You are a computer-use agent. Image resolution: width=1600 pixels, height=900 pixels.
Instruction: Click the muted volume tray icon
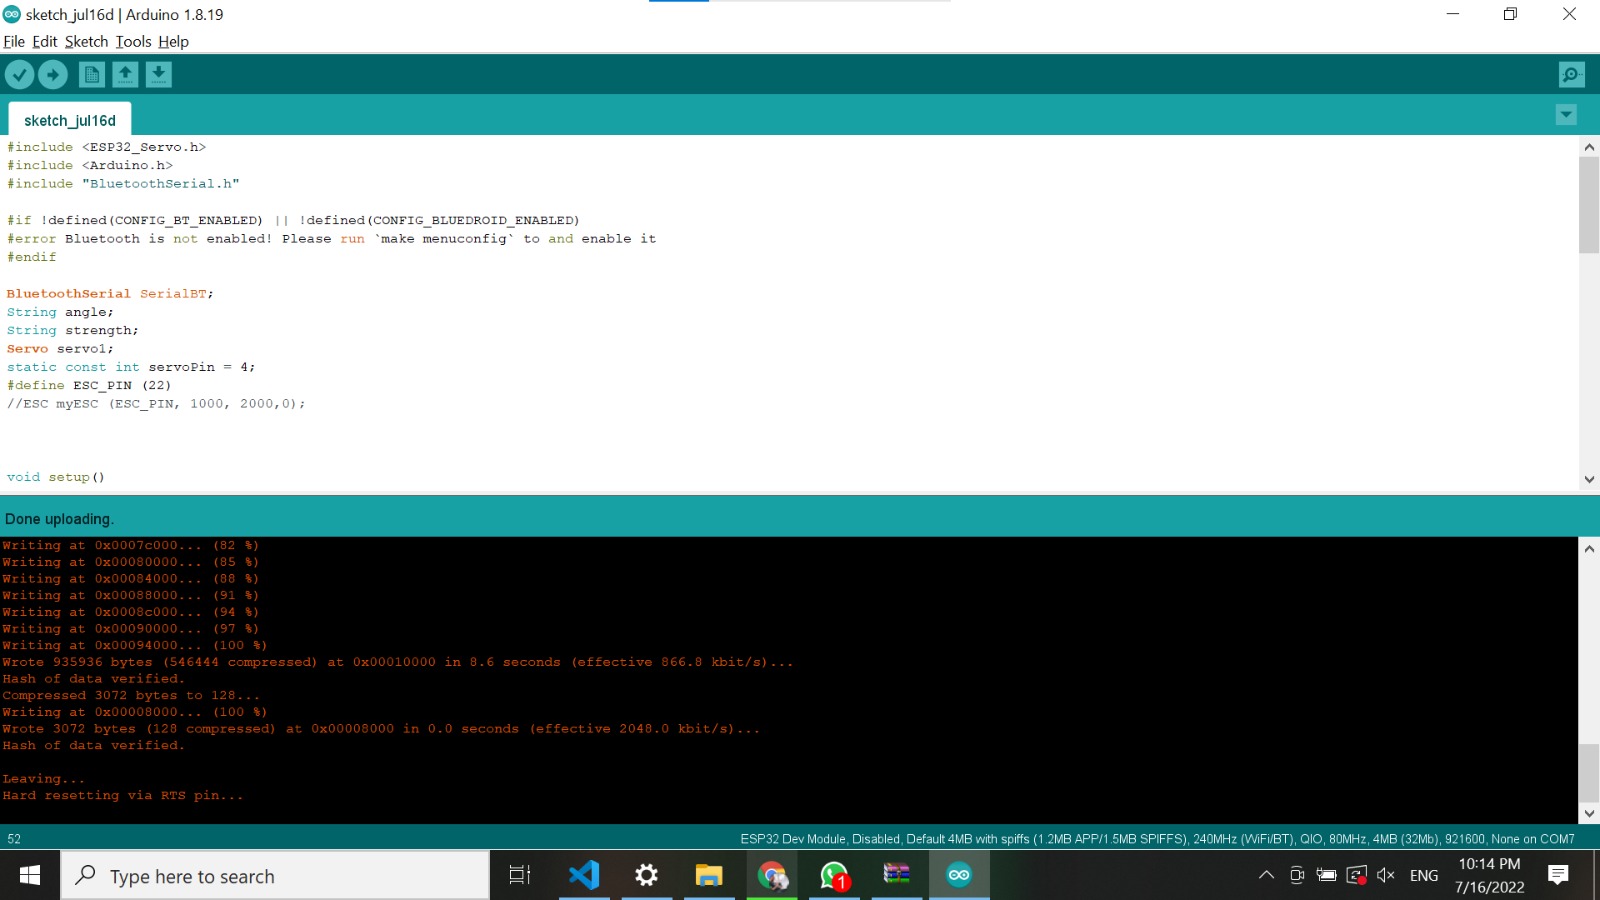point(1386,876)
